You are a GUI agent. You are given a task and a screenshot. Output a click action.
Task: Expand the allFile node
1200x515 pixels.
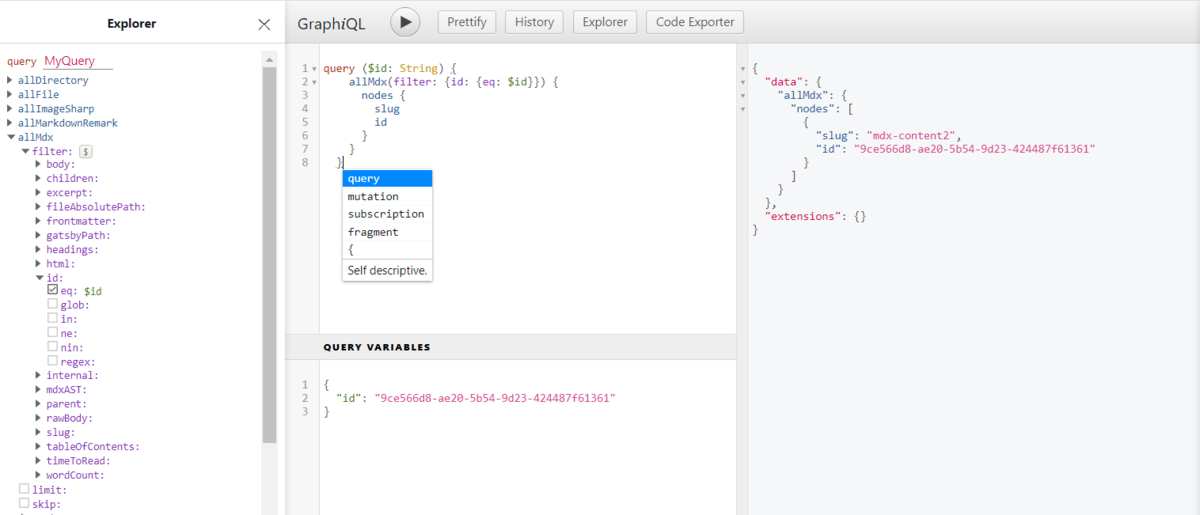point(11,94)
